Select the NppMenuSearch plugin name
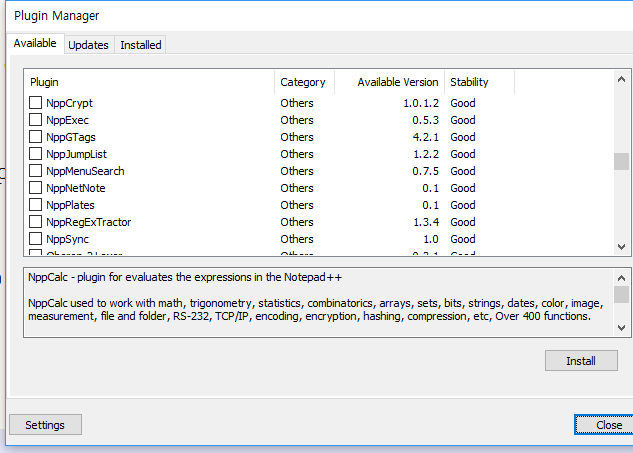 tap(85, 171)
